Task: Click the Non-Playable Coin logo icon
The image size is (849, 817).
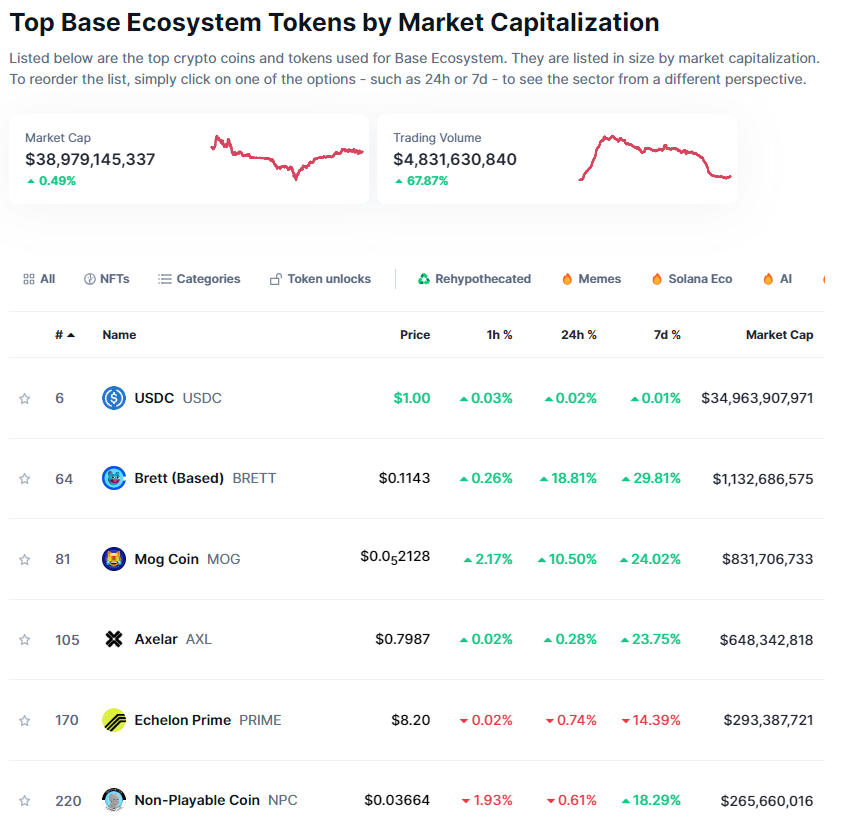Action: (x=114, y=800)
